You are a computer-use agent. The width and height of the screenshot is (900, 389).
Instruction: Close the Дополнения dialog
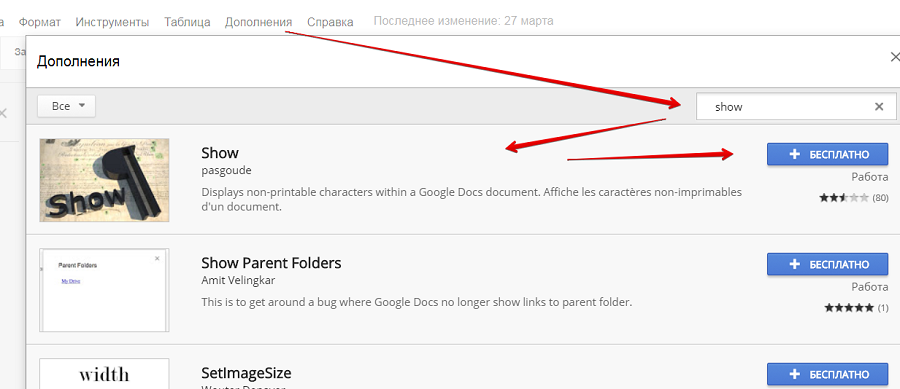tap(894, 57)
